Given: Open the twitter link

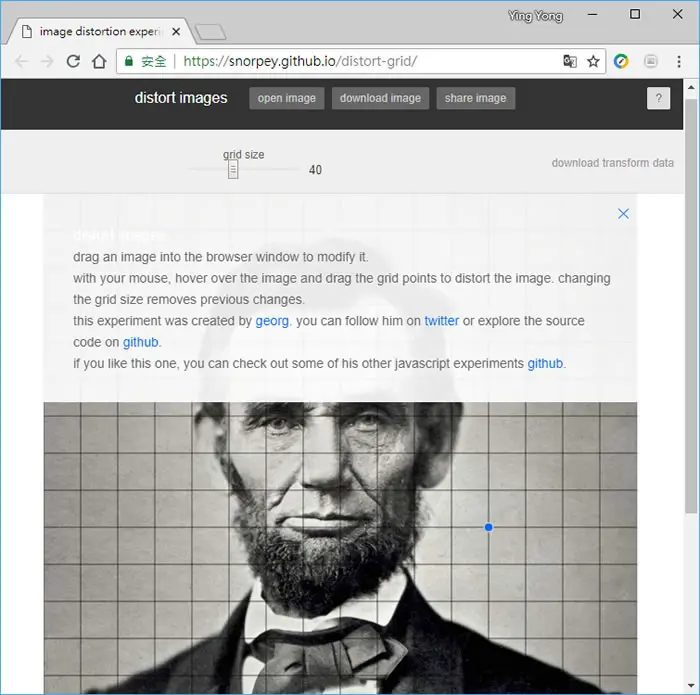Looking at the screenshot, I should click(441, 321).
